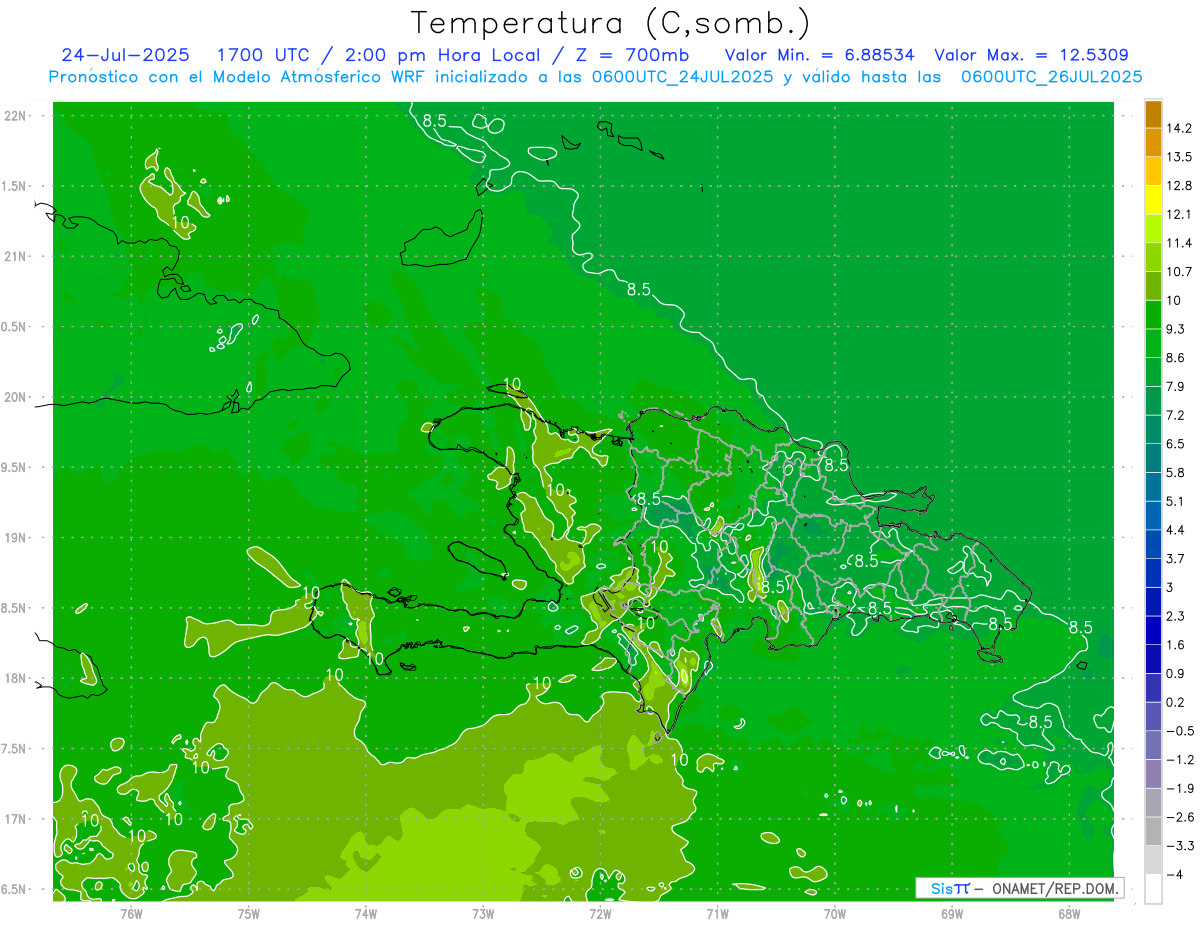This screenshot has width=1200, height=927.
Task: Click the longitude axis label "71W"
Action: pyautogui.click(x=717, y=913)
